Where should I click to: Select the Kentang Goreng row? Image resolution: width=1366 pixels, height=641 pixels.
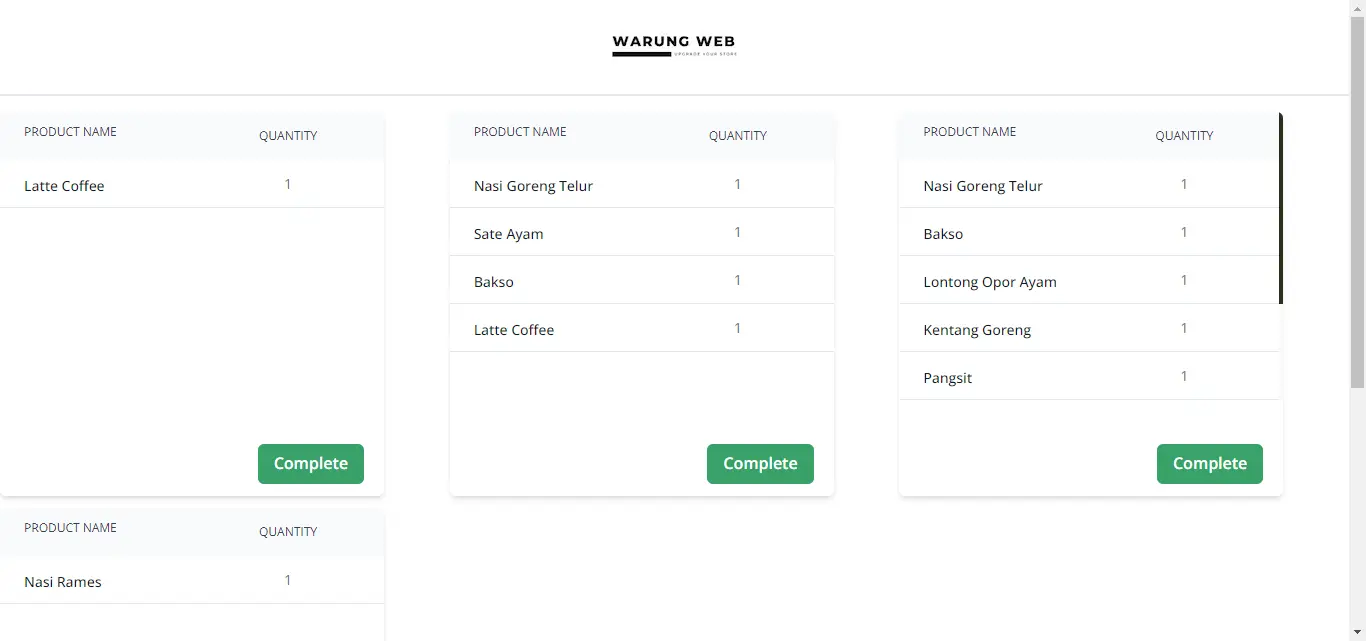point(1090,328)
